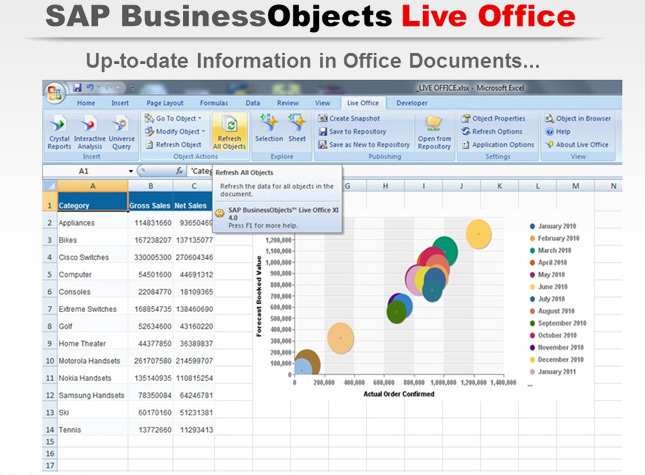This screenshot has width=645, height=475.
Task: Choose Save to Repository
Action: click(x=352, y=132)
